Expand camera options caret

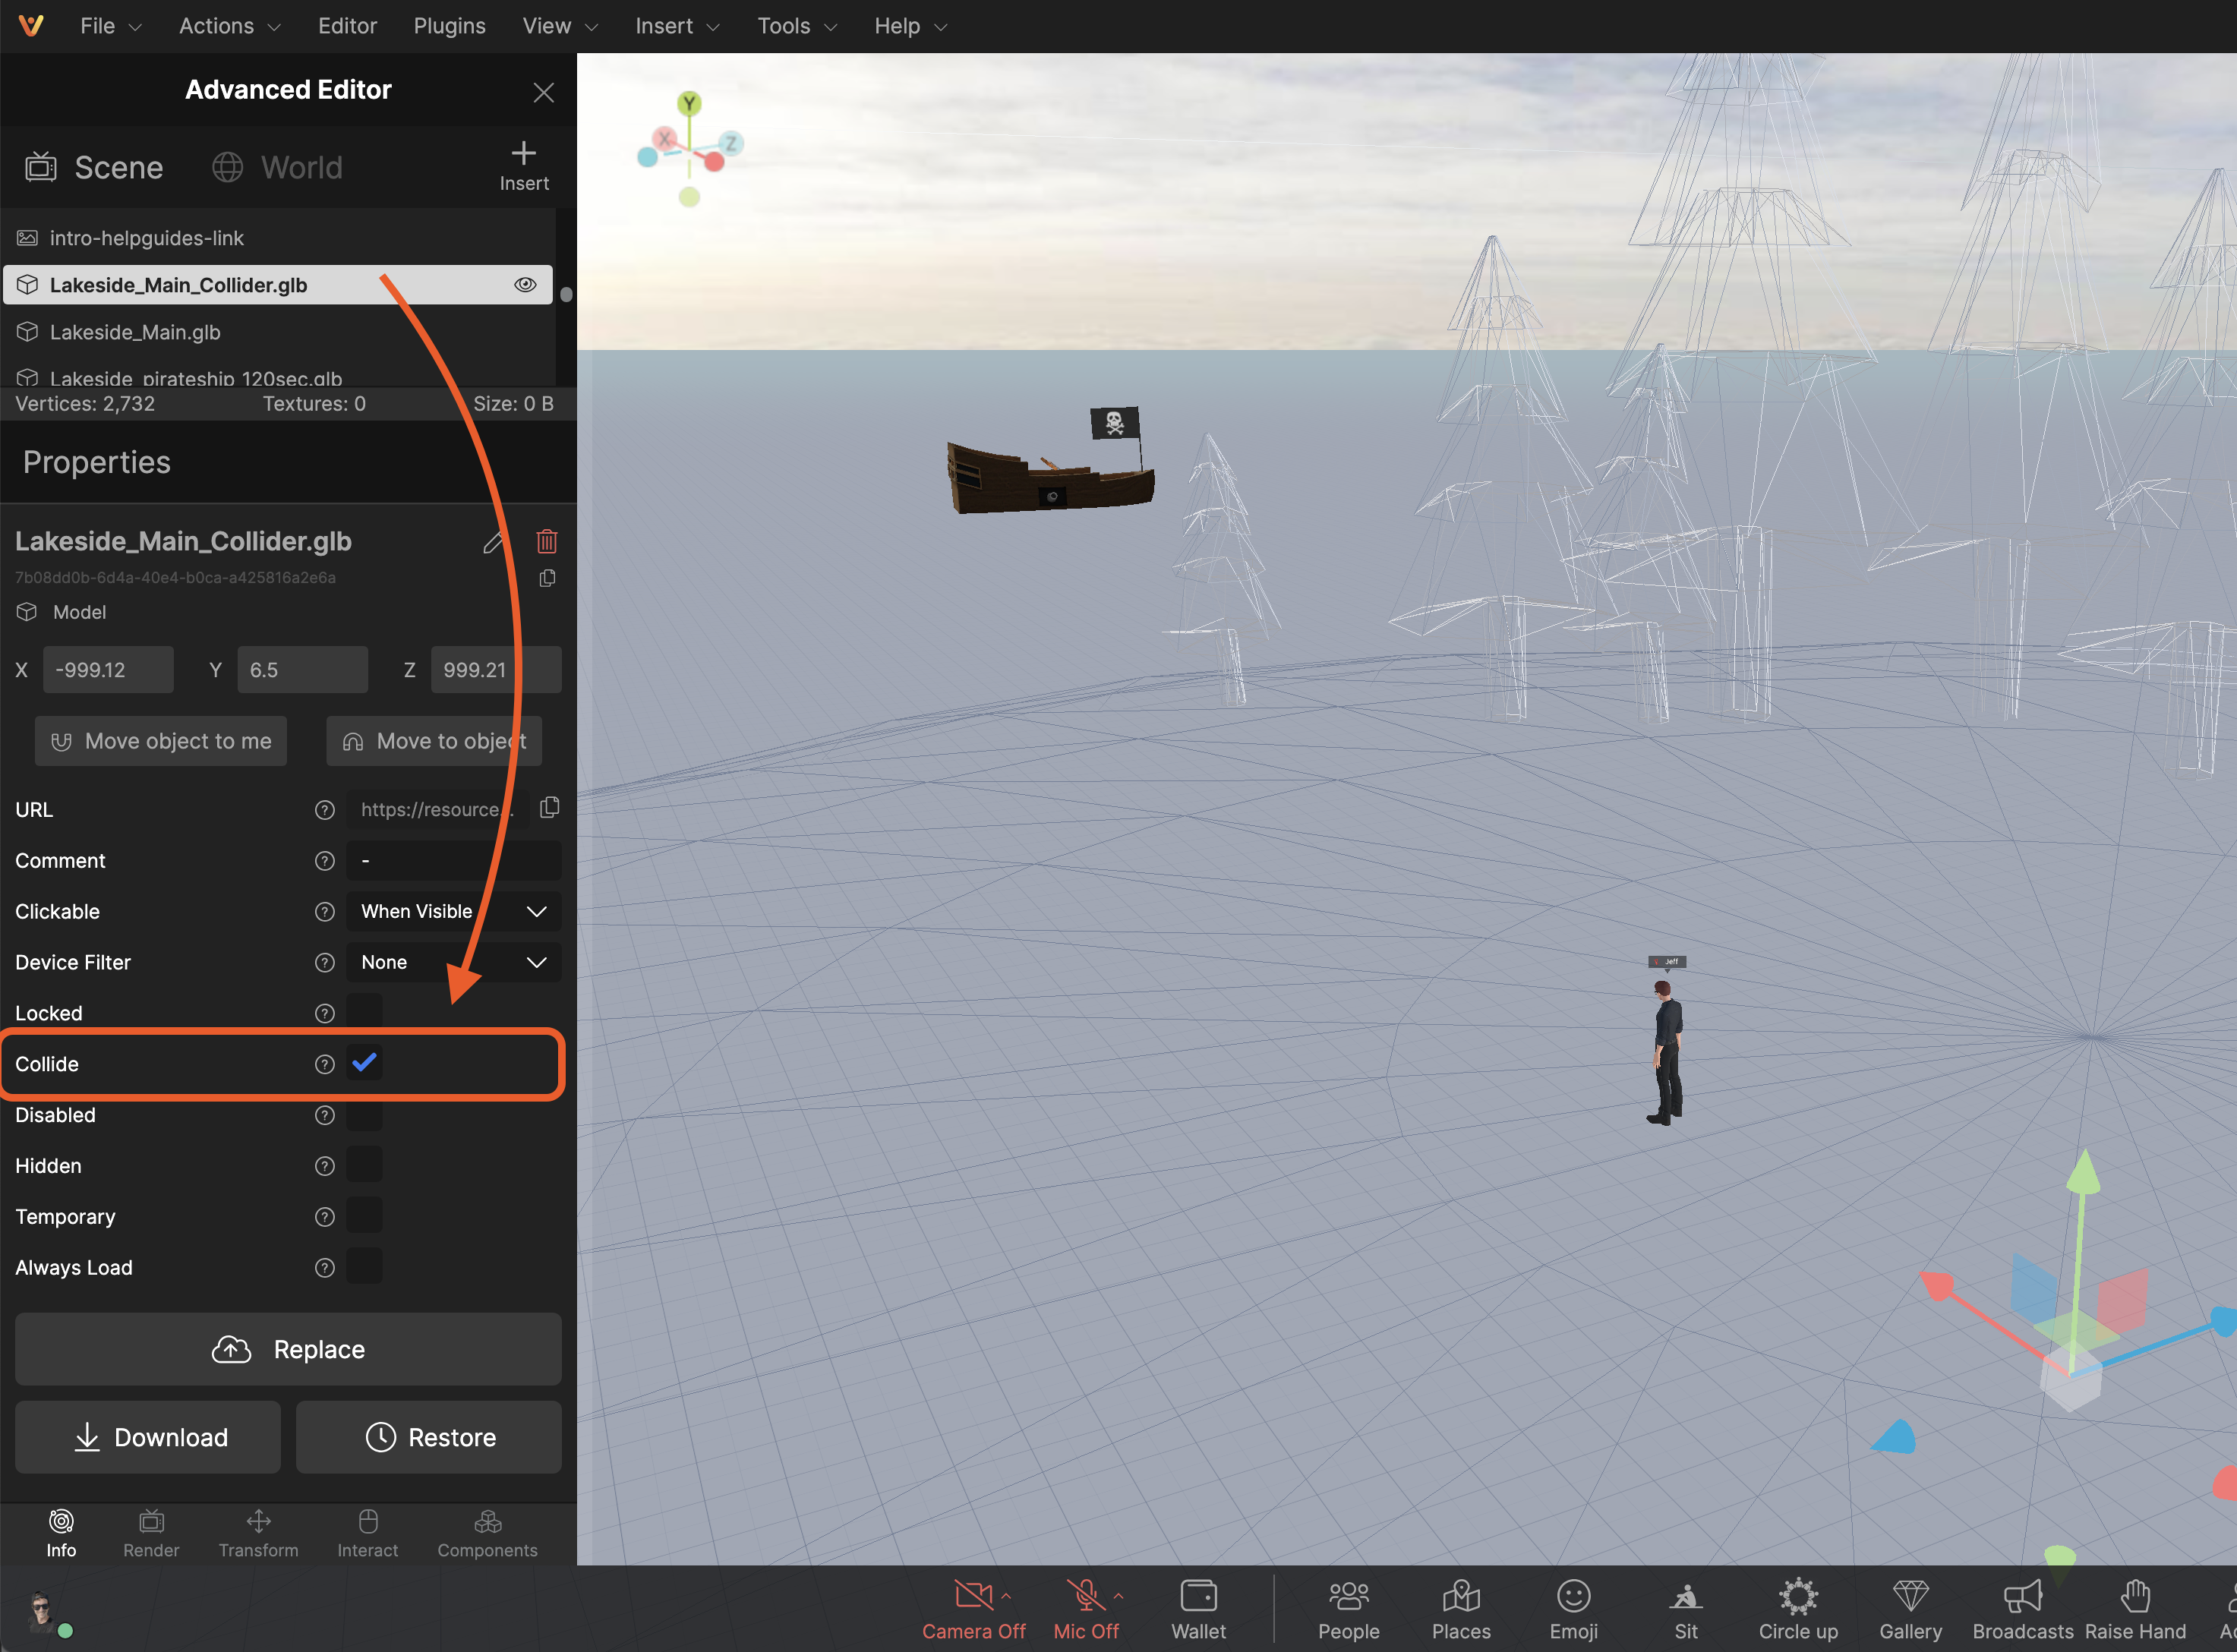pyautogui.click(x=1006, y=1596)
